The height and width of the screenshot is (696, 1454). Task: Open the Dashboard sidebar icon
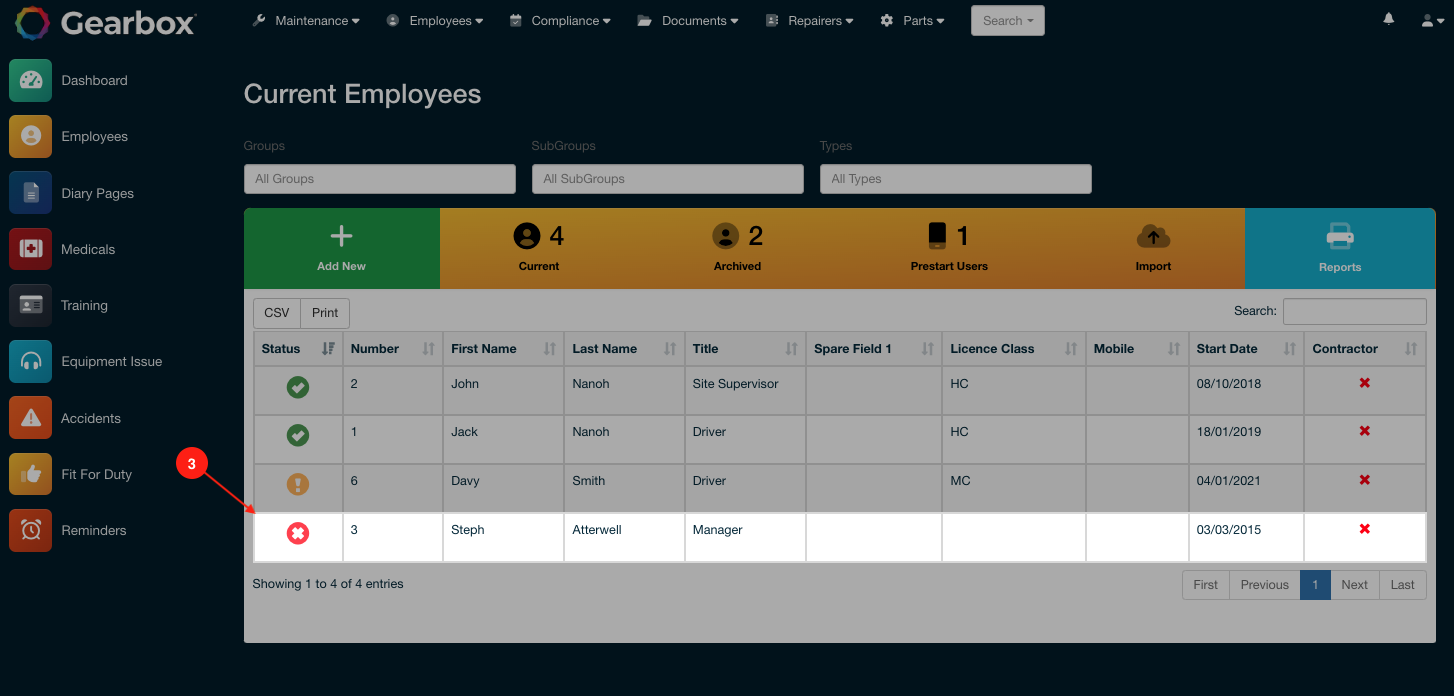point(30,81)
